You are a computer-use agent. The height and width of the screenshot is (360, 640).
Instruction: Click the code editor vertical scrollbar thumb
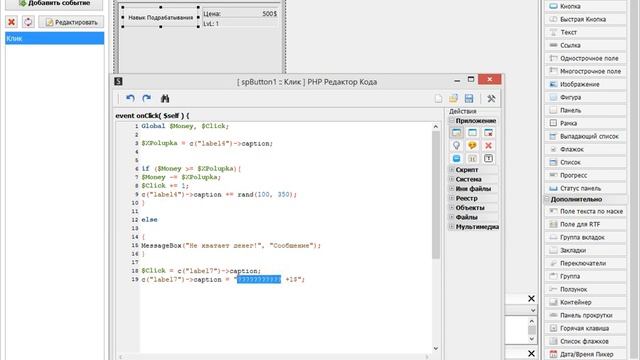pos(436,195)
